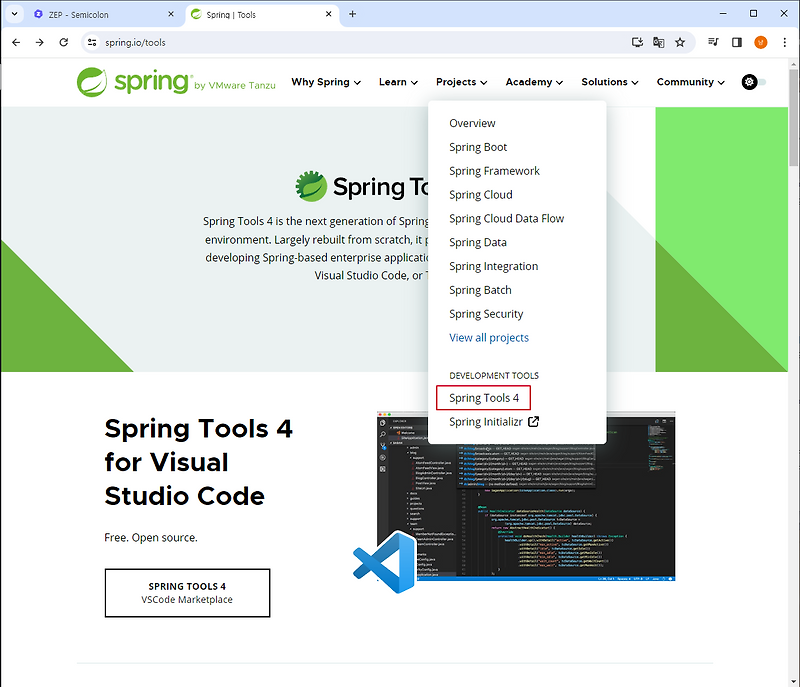Open a new browser tab

pyautogui.click(x=352, y=14)
